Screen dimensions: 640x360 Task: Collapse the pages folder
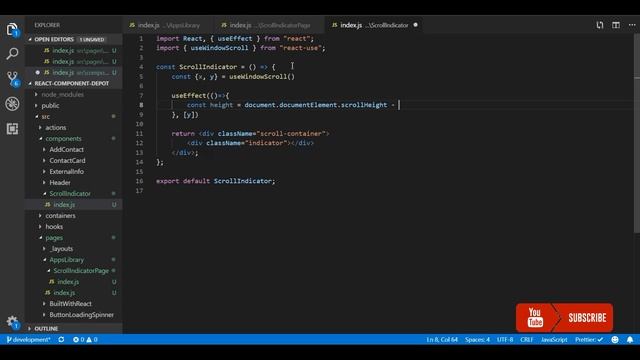[73, 238]
